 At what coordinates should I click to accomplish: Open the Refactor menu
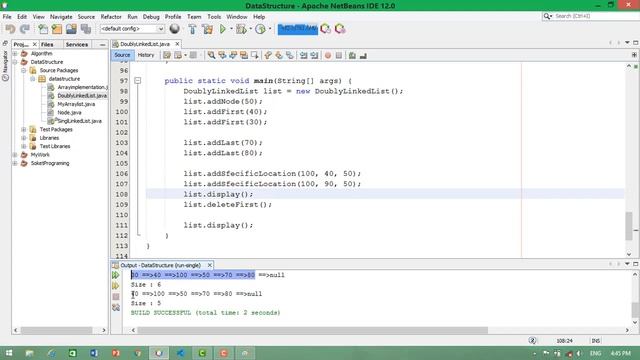(111, 17)
